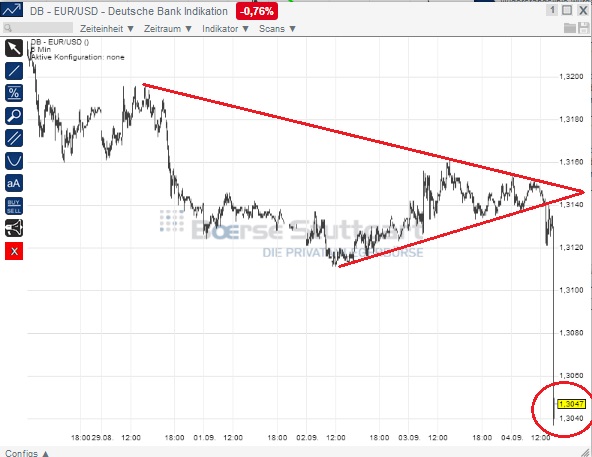Click the 1,3100 price axis label
The image size is (592, 457).
pos(571,290)
